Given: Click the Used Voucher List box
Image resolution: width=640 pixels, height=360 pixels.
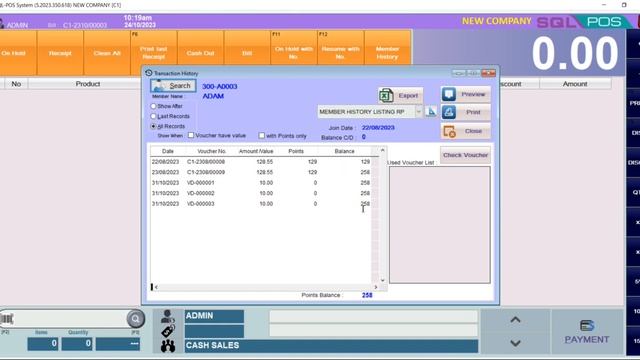Looking at the screenshot, I should coord(440,224).
